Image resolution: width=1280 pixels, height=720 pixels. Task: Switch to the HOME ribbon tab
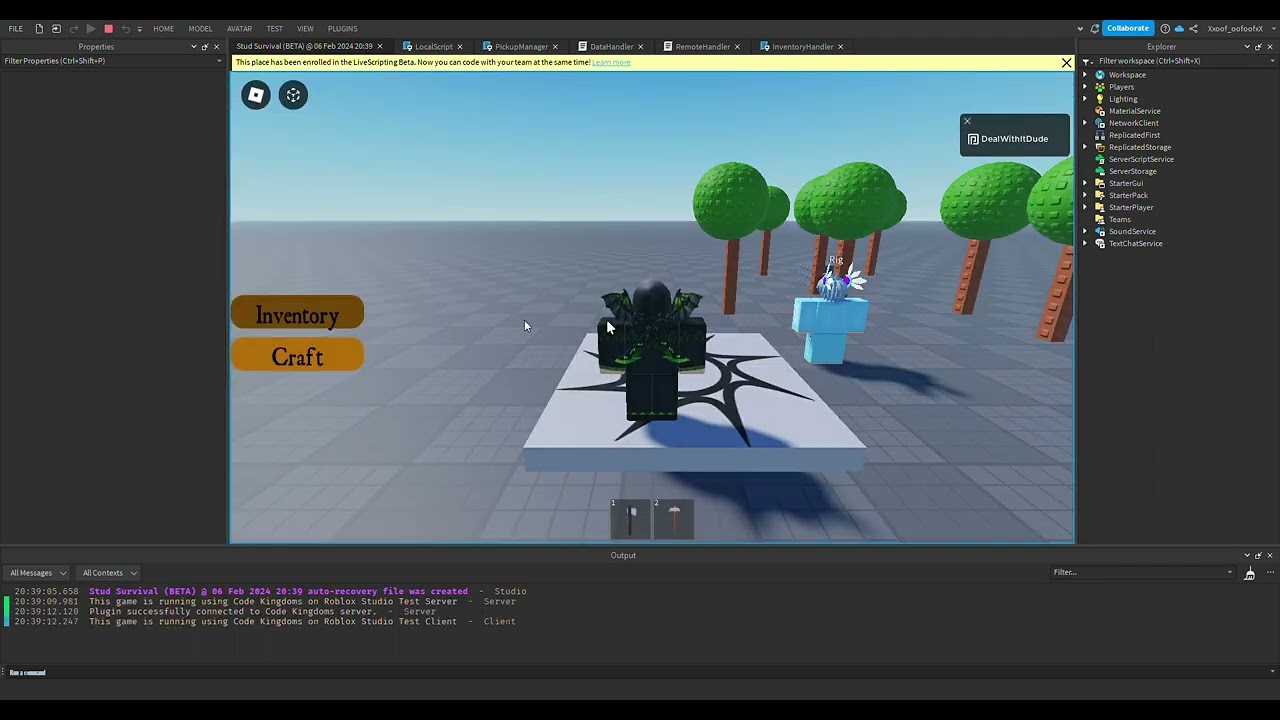163,28
